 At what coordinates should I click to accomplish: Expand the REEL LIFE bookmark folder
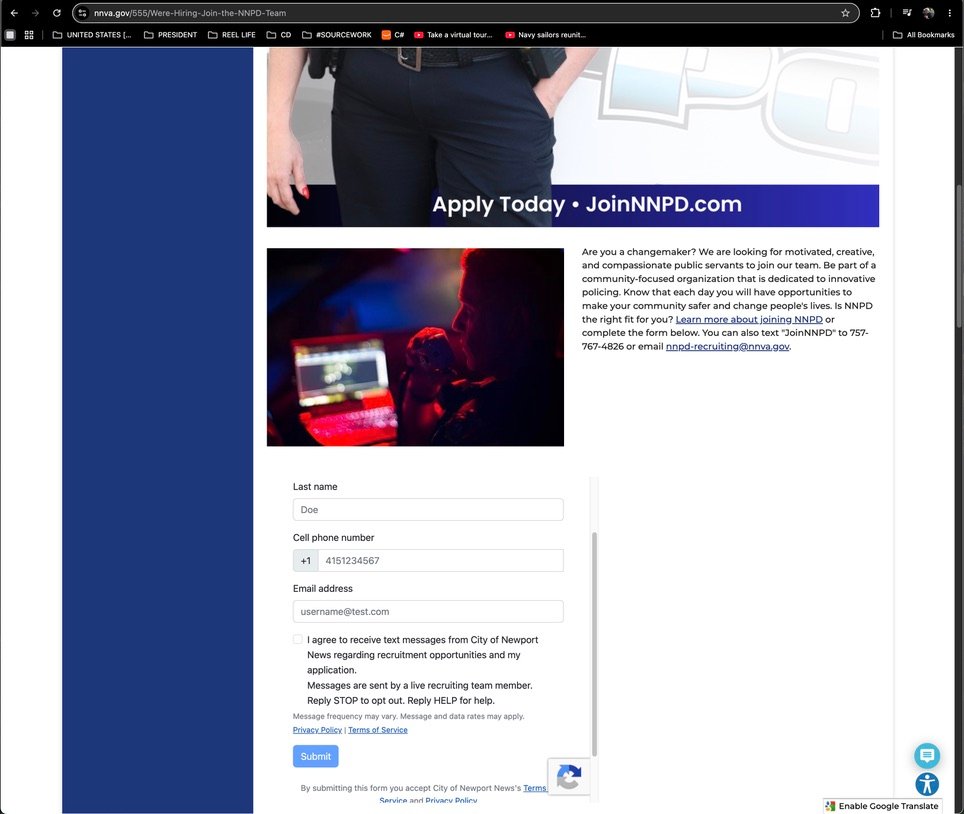click(x=232, y=35)
